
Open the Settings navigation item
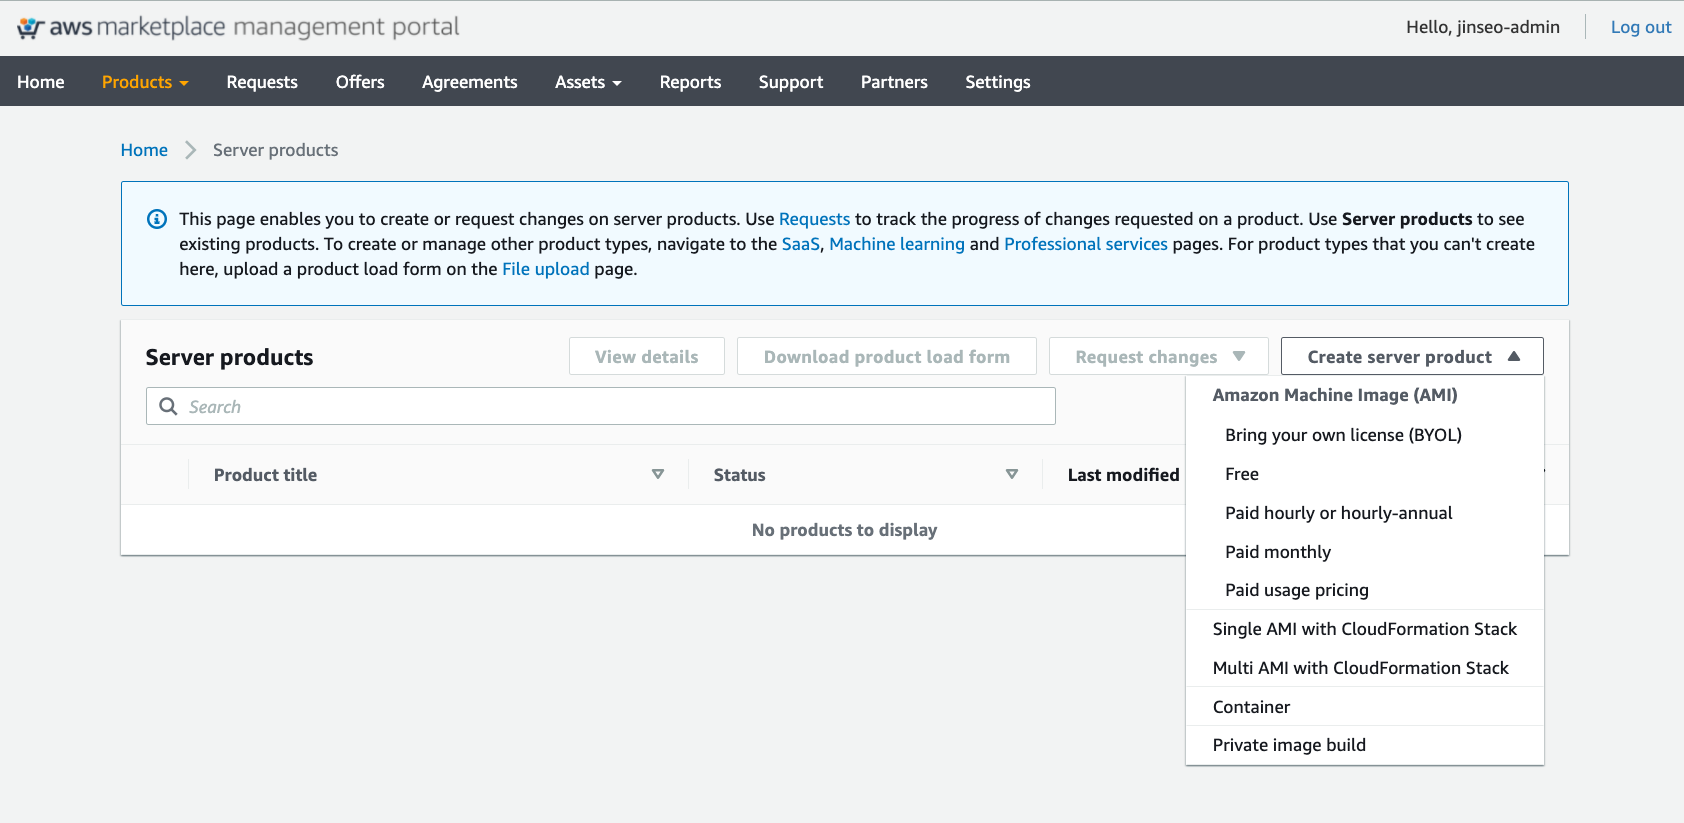[x=998, y=82]
